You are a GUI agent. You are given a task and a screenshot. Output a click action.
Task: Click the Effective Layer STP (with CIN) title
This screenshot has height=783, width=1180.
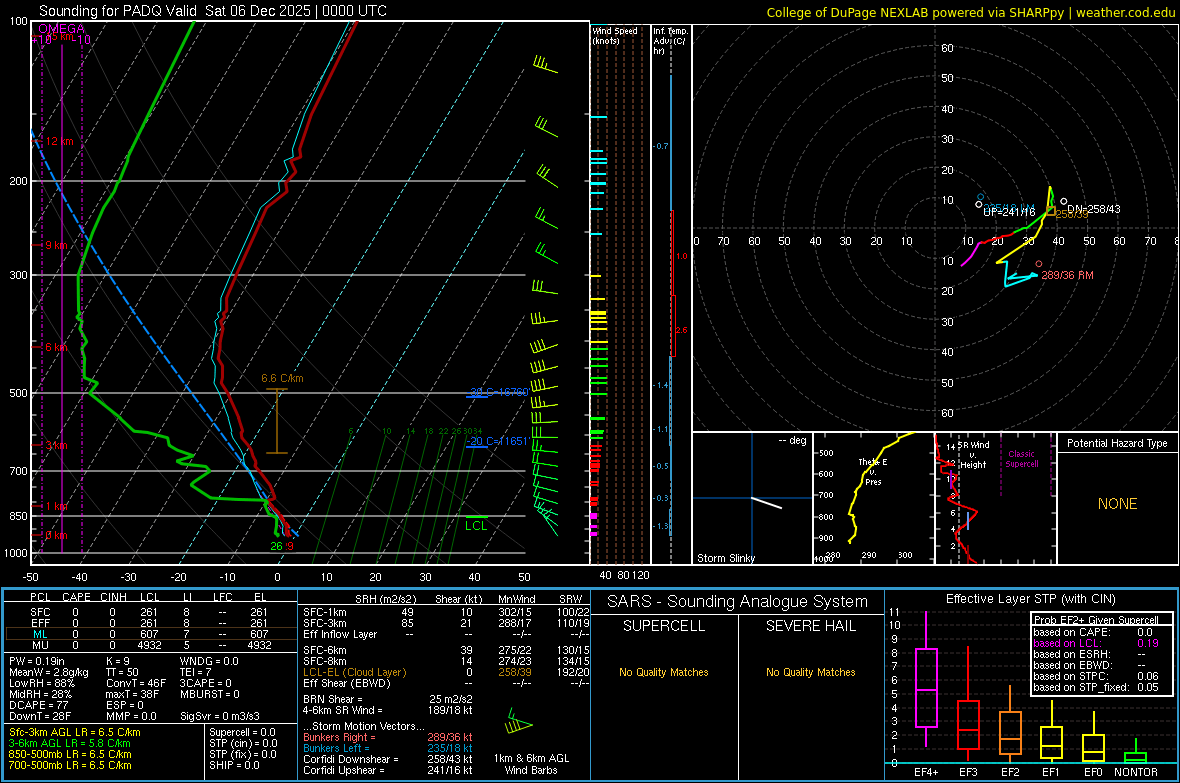tap(1030, 599)
